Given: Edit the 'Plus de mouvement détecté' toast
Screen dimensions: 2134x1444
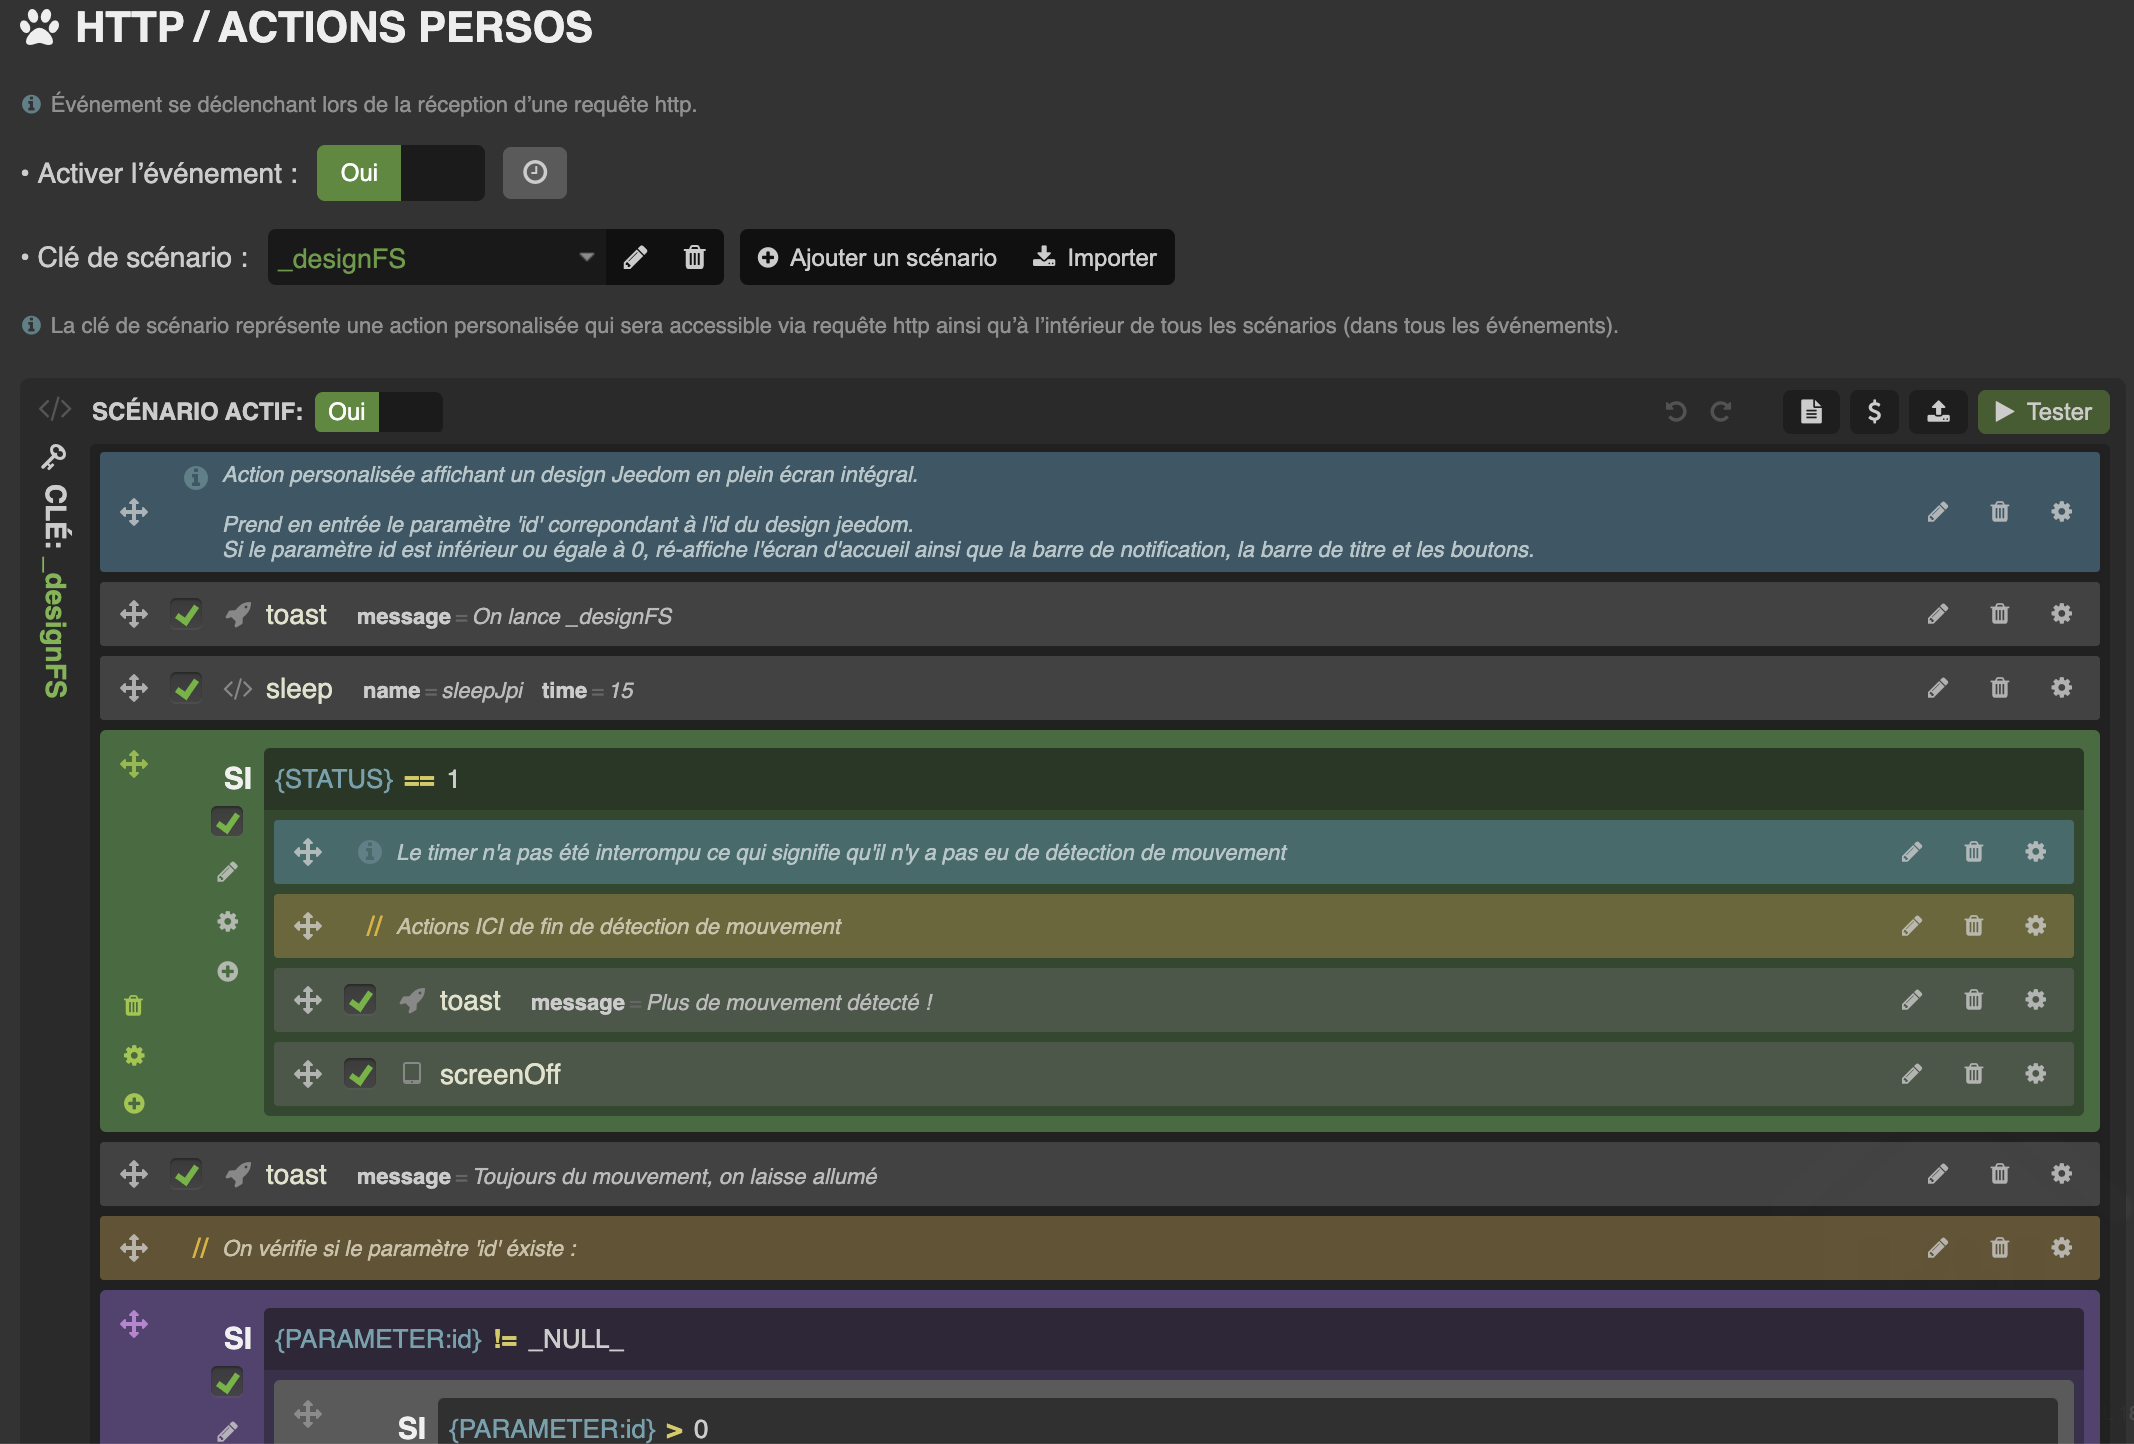Looking at the screenshot, I should click(1912, 1000).
